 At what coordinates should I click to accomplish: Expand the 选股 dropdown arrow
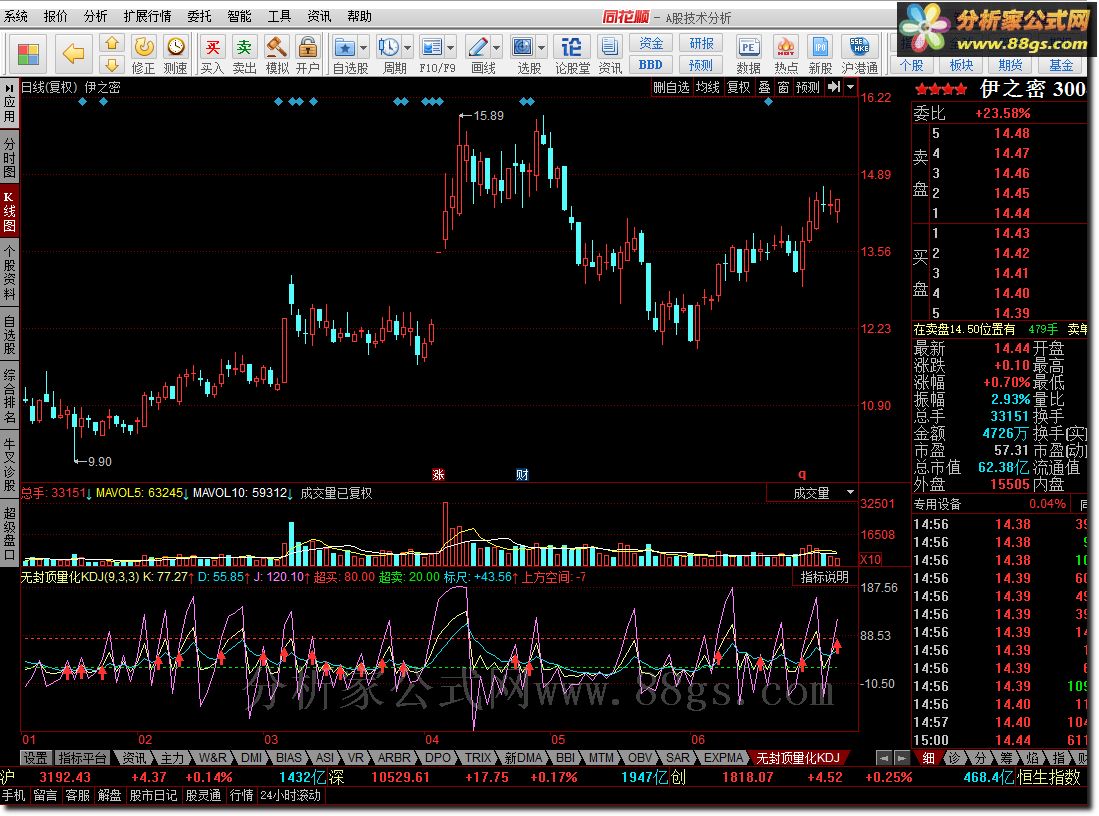541,48
